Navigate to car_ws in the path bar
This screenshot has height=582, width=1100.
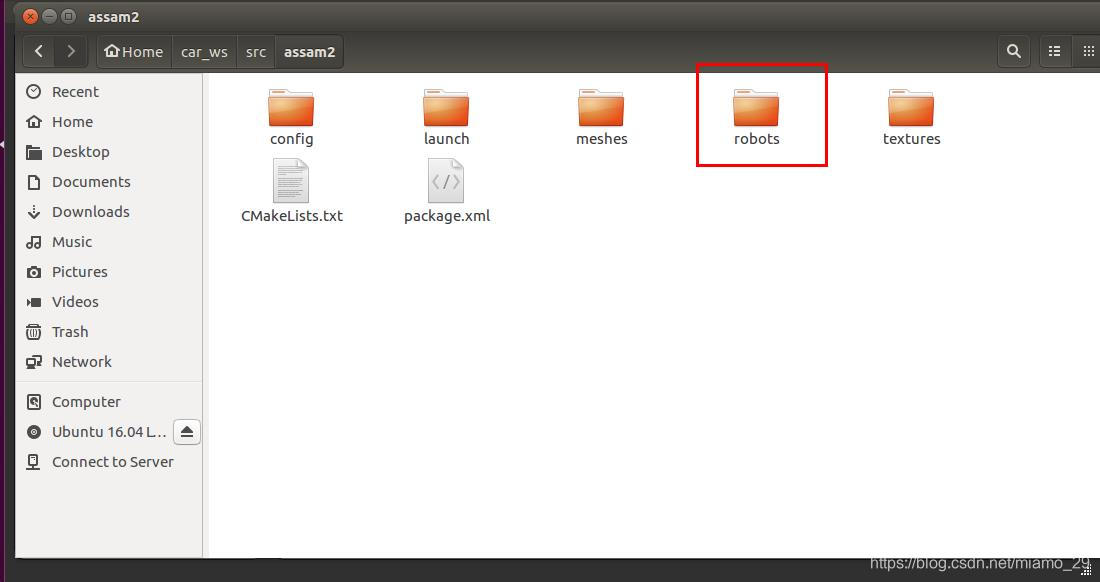204,52
